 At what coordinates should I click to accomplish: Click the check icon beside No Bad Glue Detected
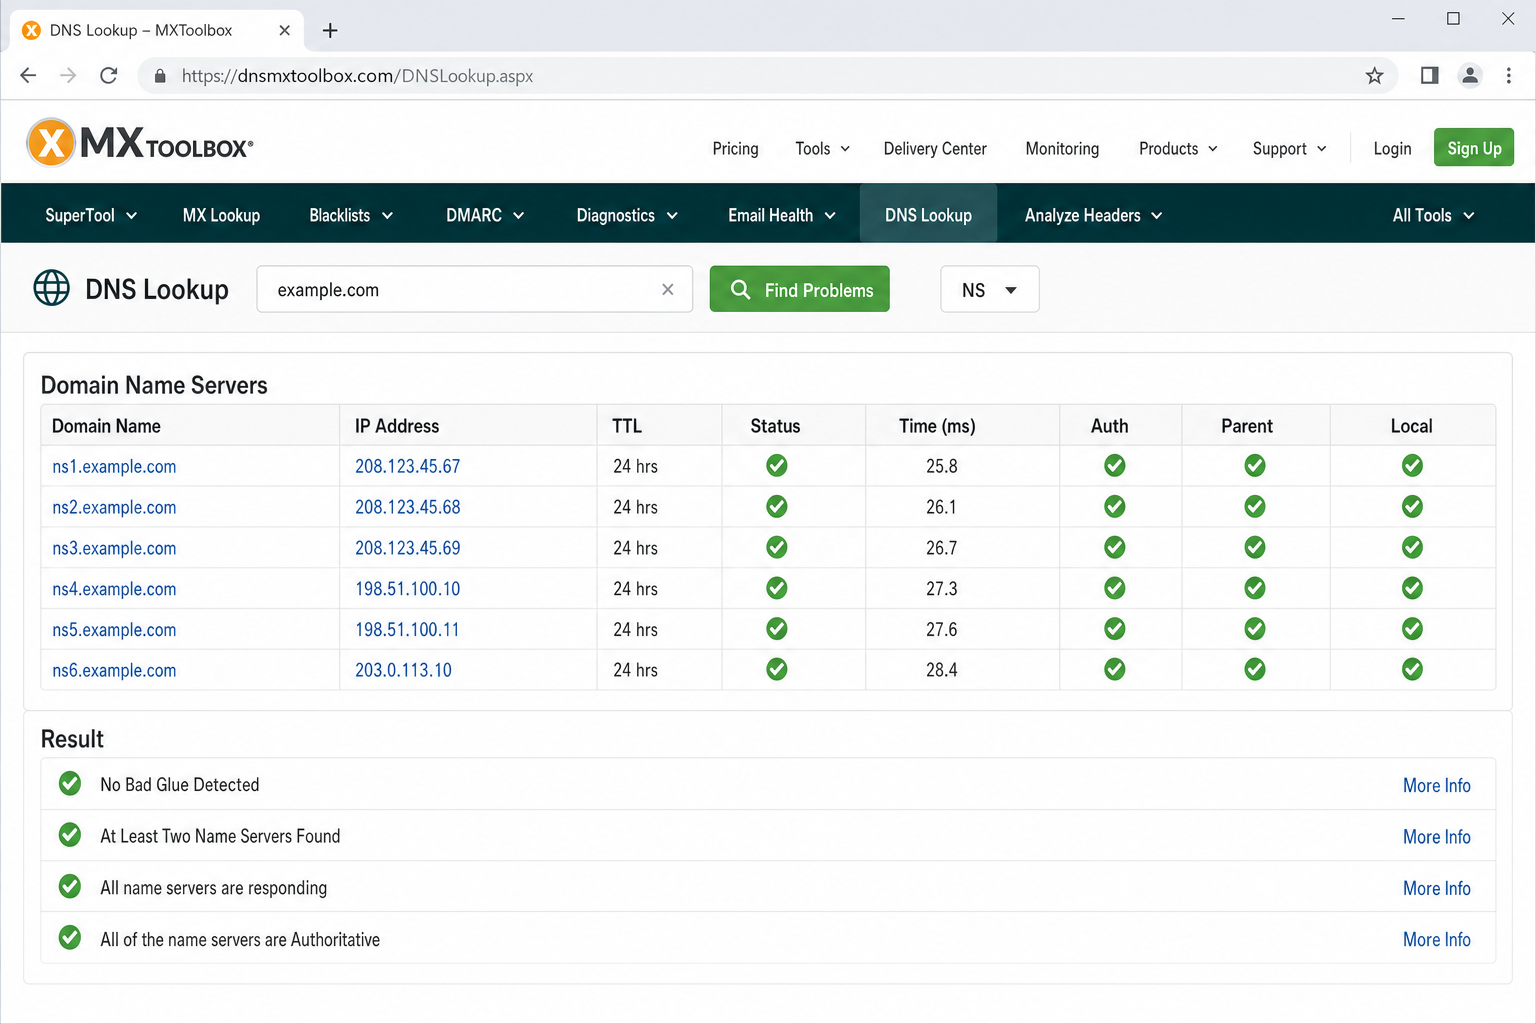point(70,783)
